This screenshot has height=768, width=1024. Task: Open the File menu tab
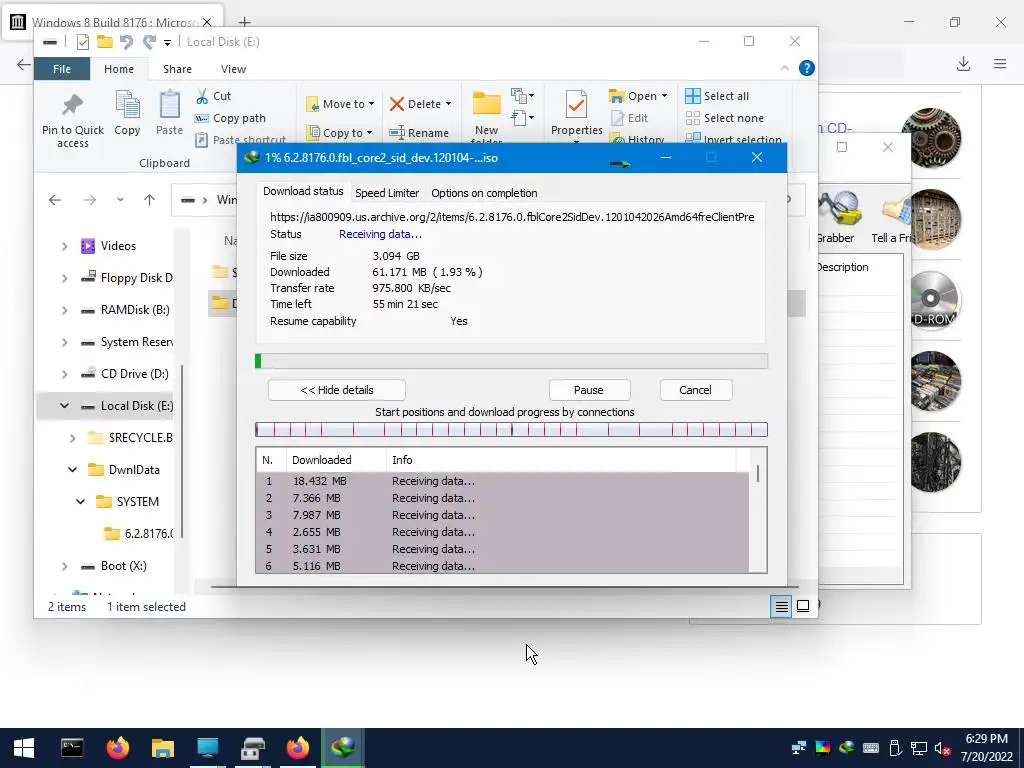coord(62,69)
